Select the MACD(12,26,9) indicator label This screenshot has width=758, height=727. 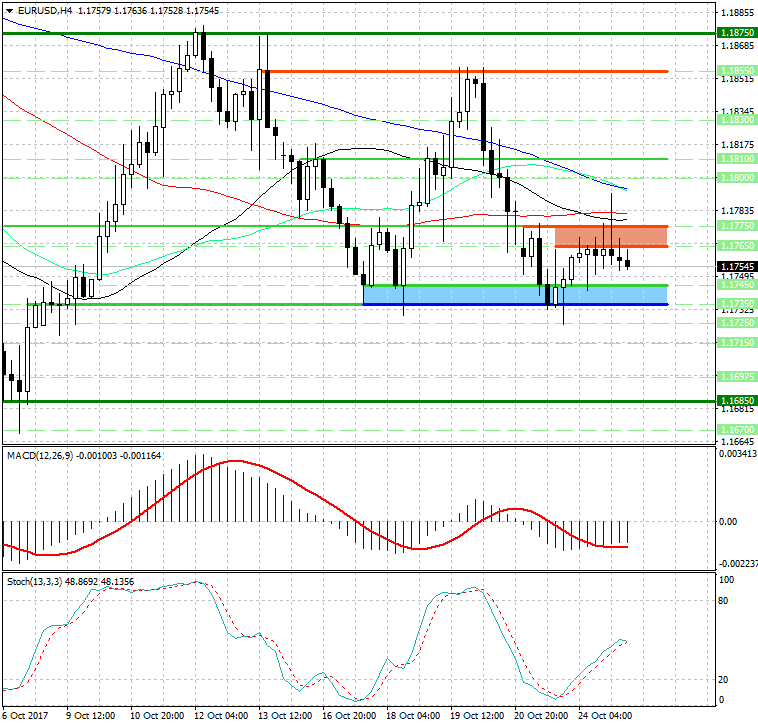coord(45,455)
